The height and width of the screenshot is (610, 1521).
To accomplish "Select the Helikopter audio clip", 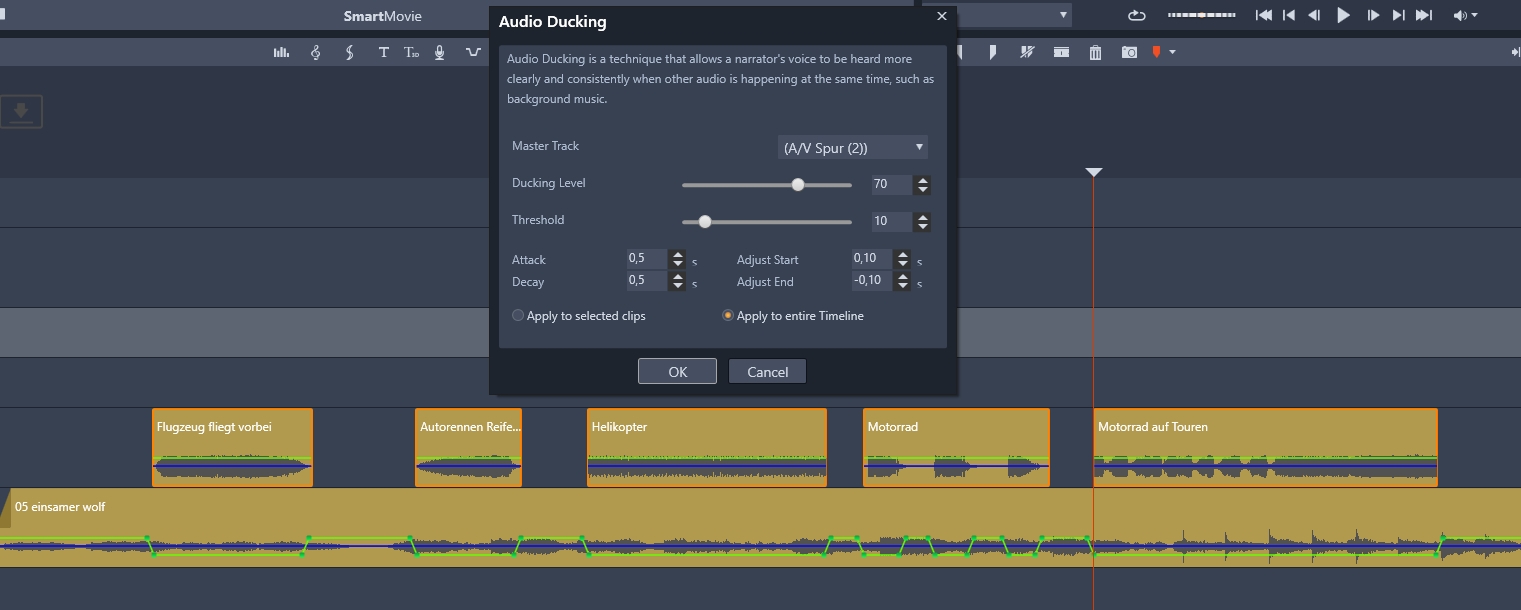I will [707, 447].
